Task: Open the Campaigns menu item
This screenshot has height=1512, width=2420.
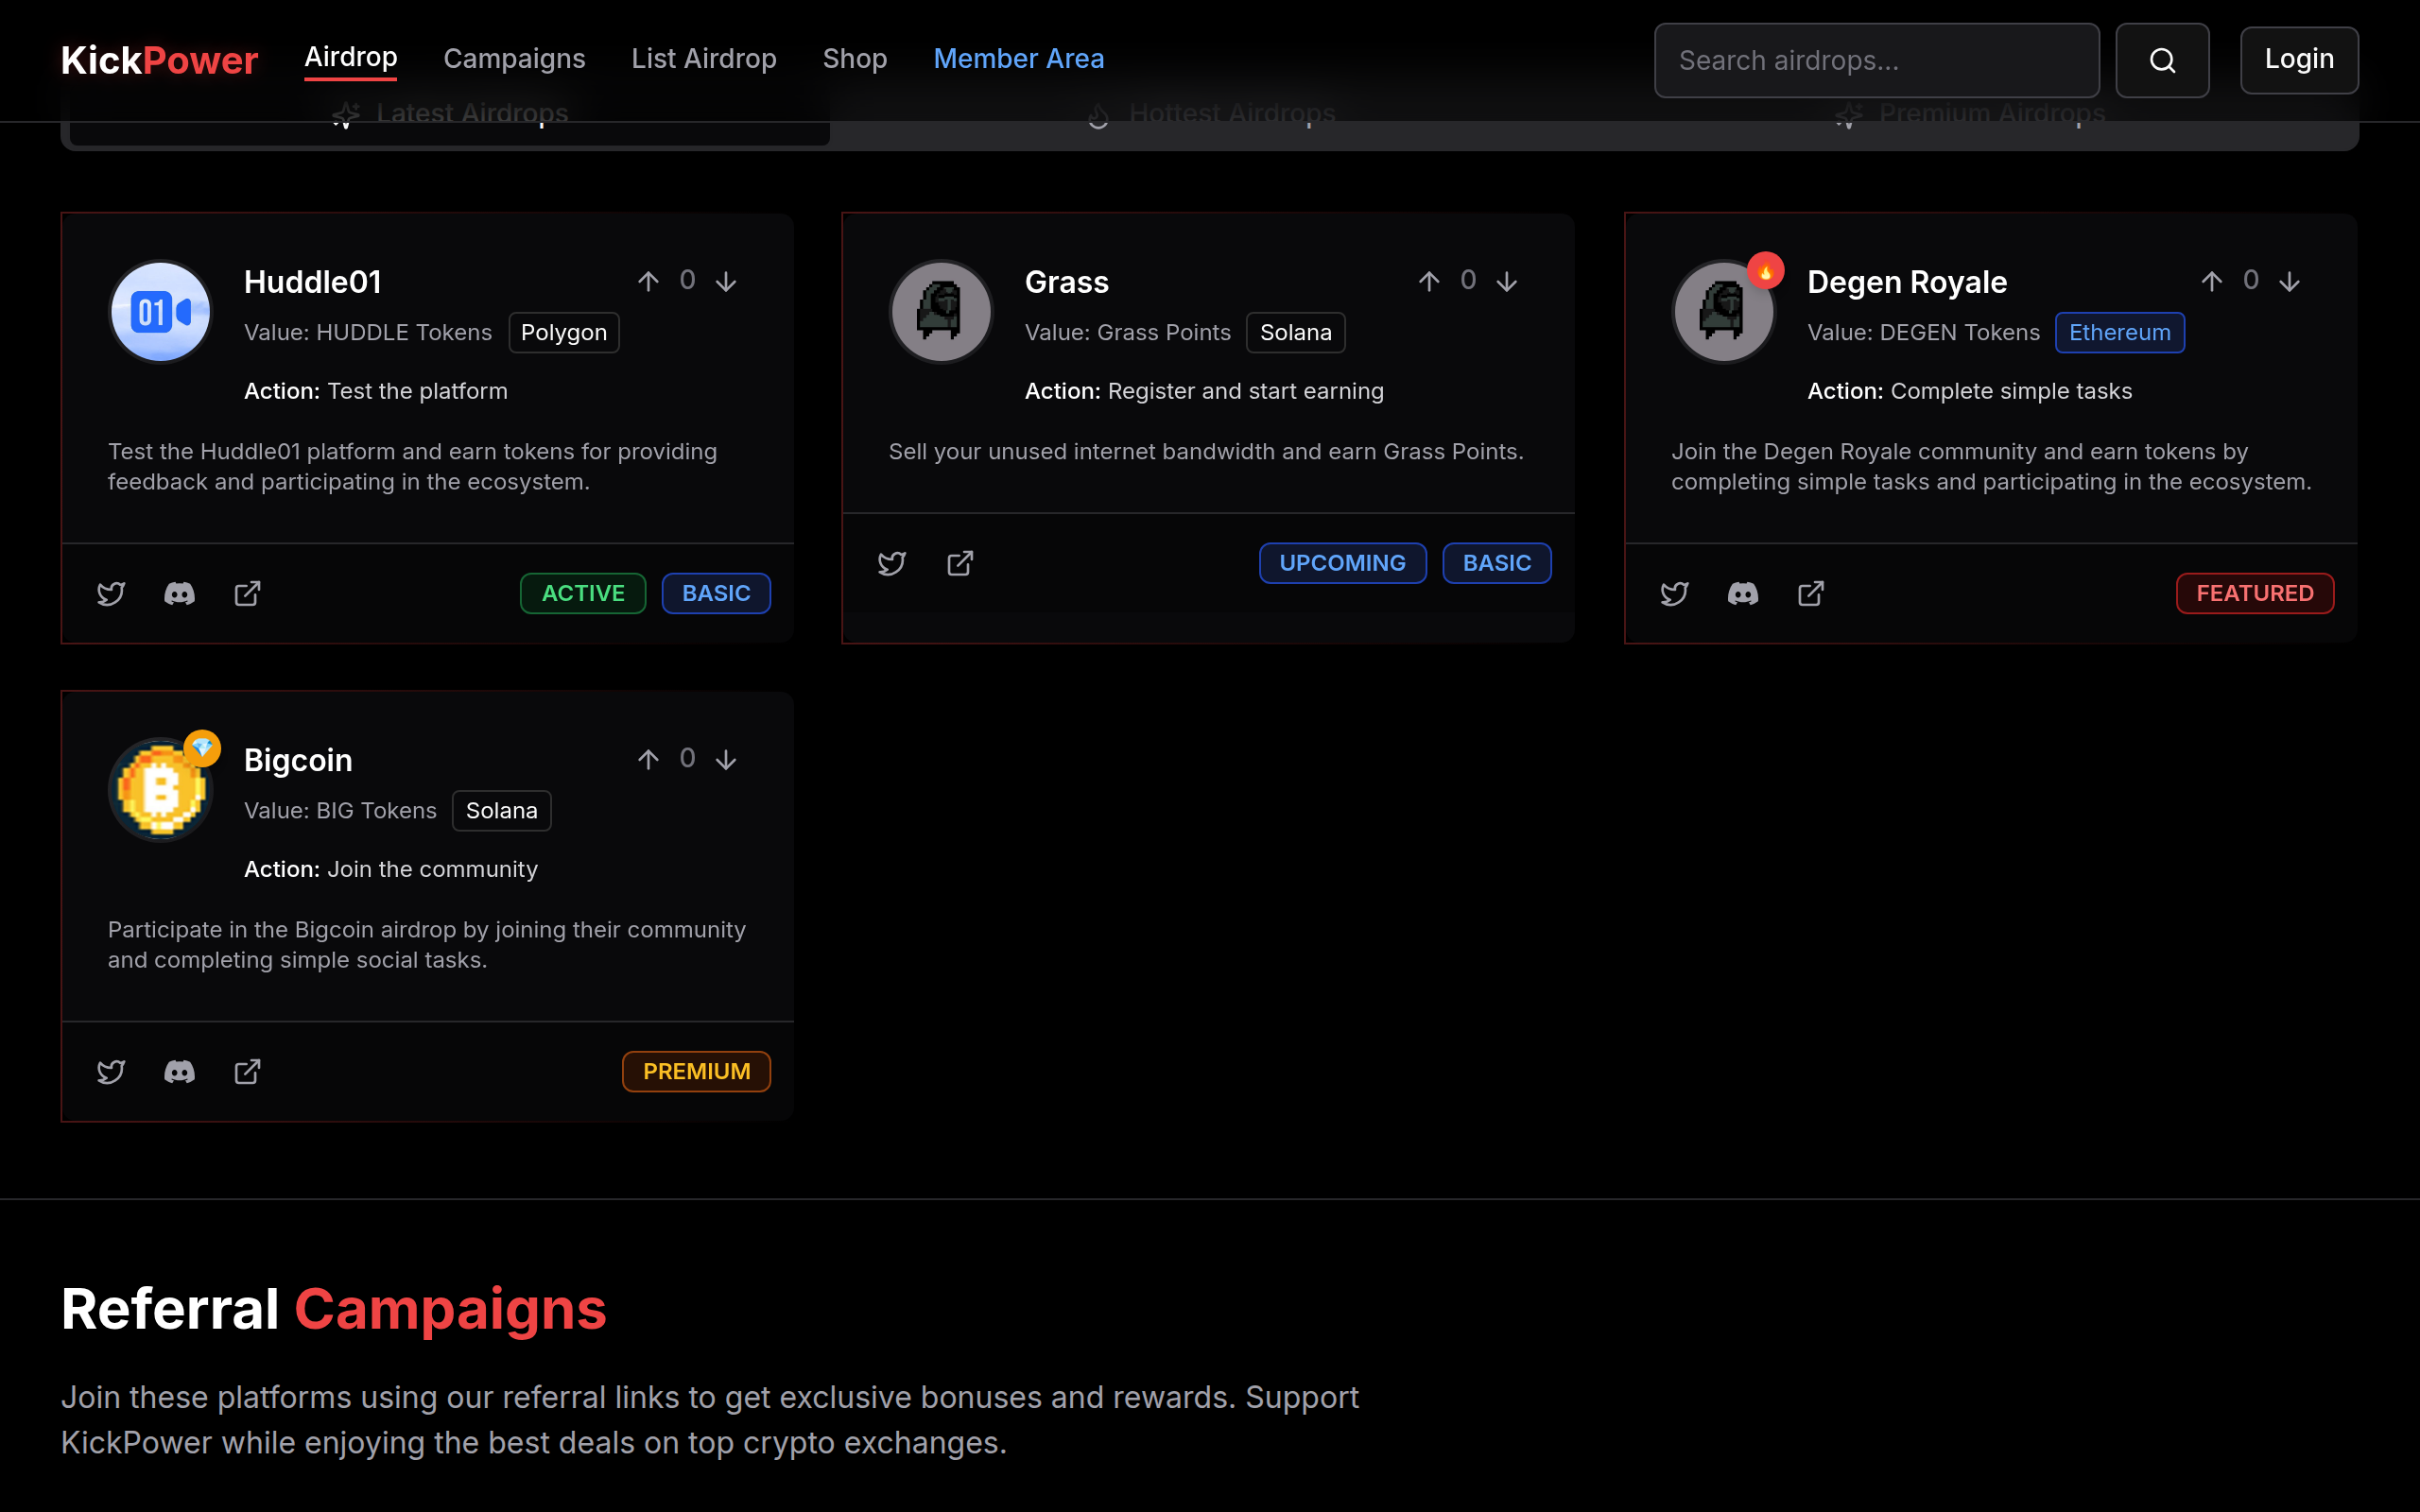Action: (514, 59)
